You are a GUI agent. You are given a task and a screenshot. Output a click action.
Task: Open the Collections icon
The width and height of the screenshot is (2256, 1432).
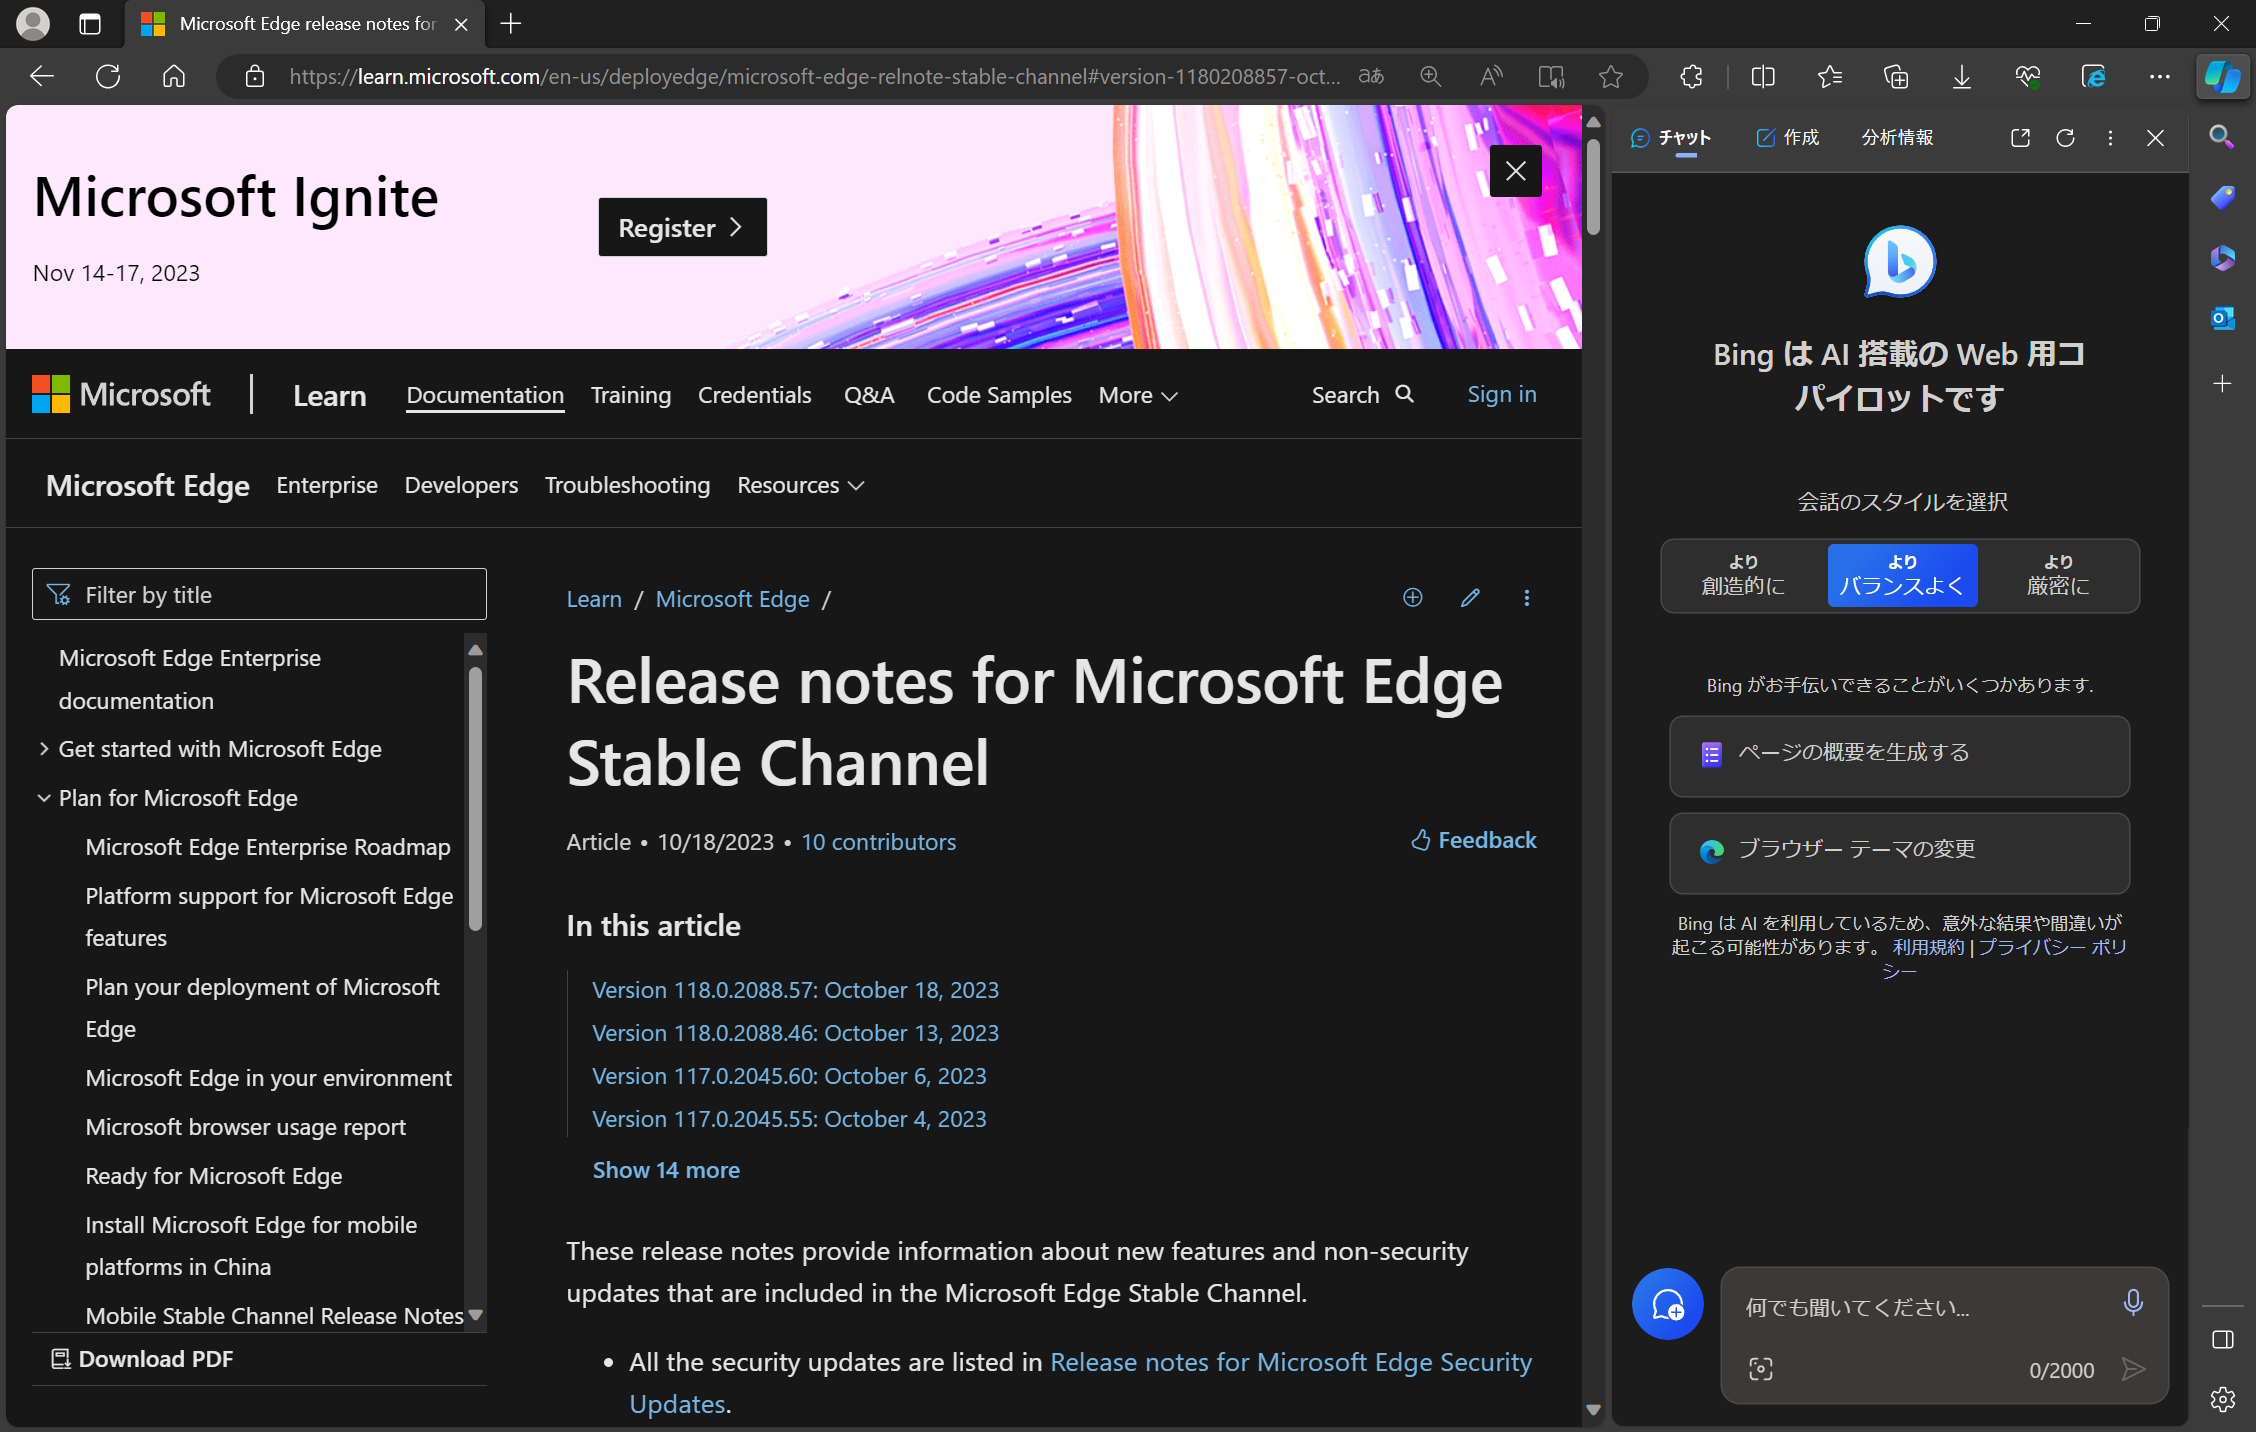click(x=1895, y=76)
